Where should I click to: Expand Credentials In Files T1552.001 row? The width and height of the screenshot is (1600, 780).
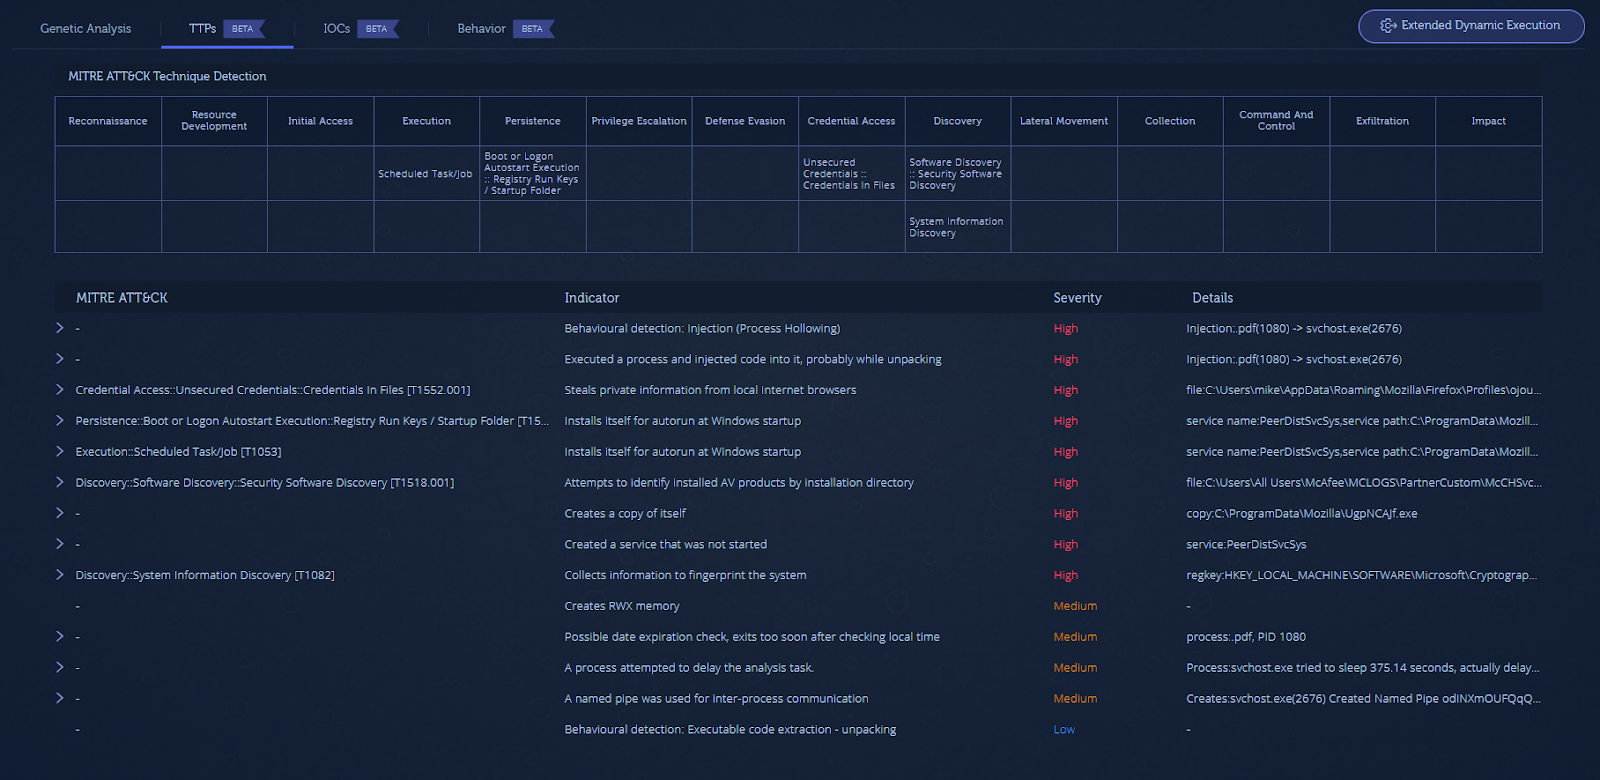click(x=60, y=390)
